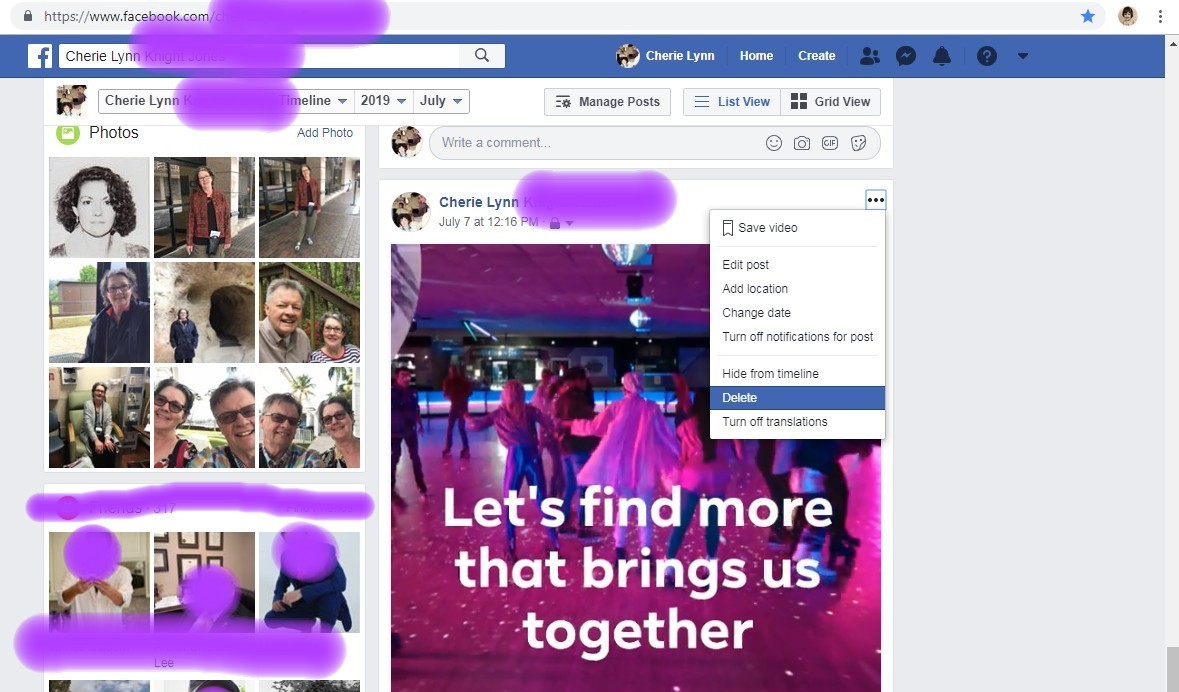Click the post privacy lock icon
The height and width of the screenshot is (692, 1179).
554,223
